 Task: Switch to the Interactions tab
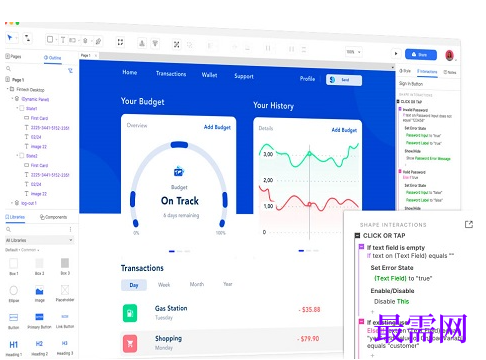tap(427, 72)
